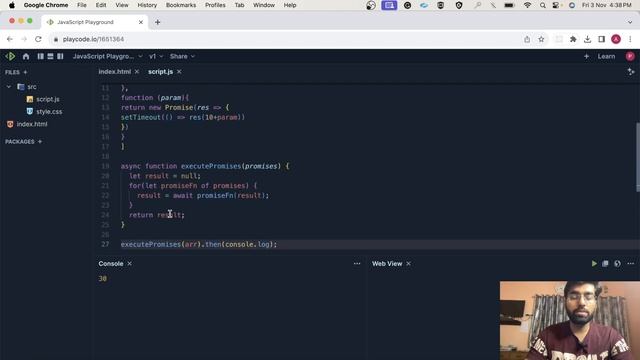The width and height of the screenshot is (640, 360).
Task: Click the PlayCode logo icon
Action: [x=11, y=56]
